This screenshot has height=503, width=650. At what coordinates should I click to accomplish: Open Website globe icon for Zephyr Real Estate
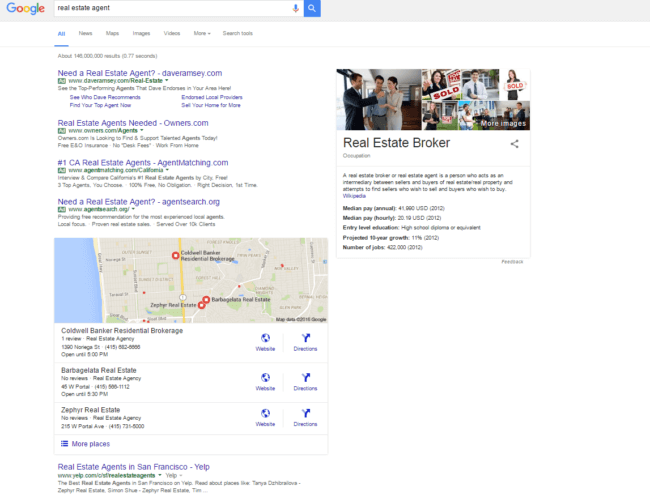pyautogui.click(x=265, y=413)
